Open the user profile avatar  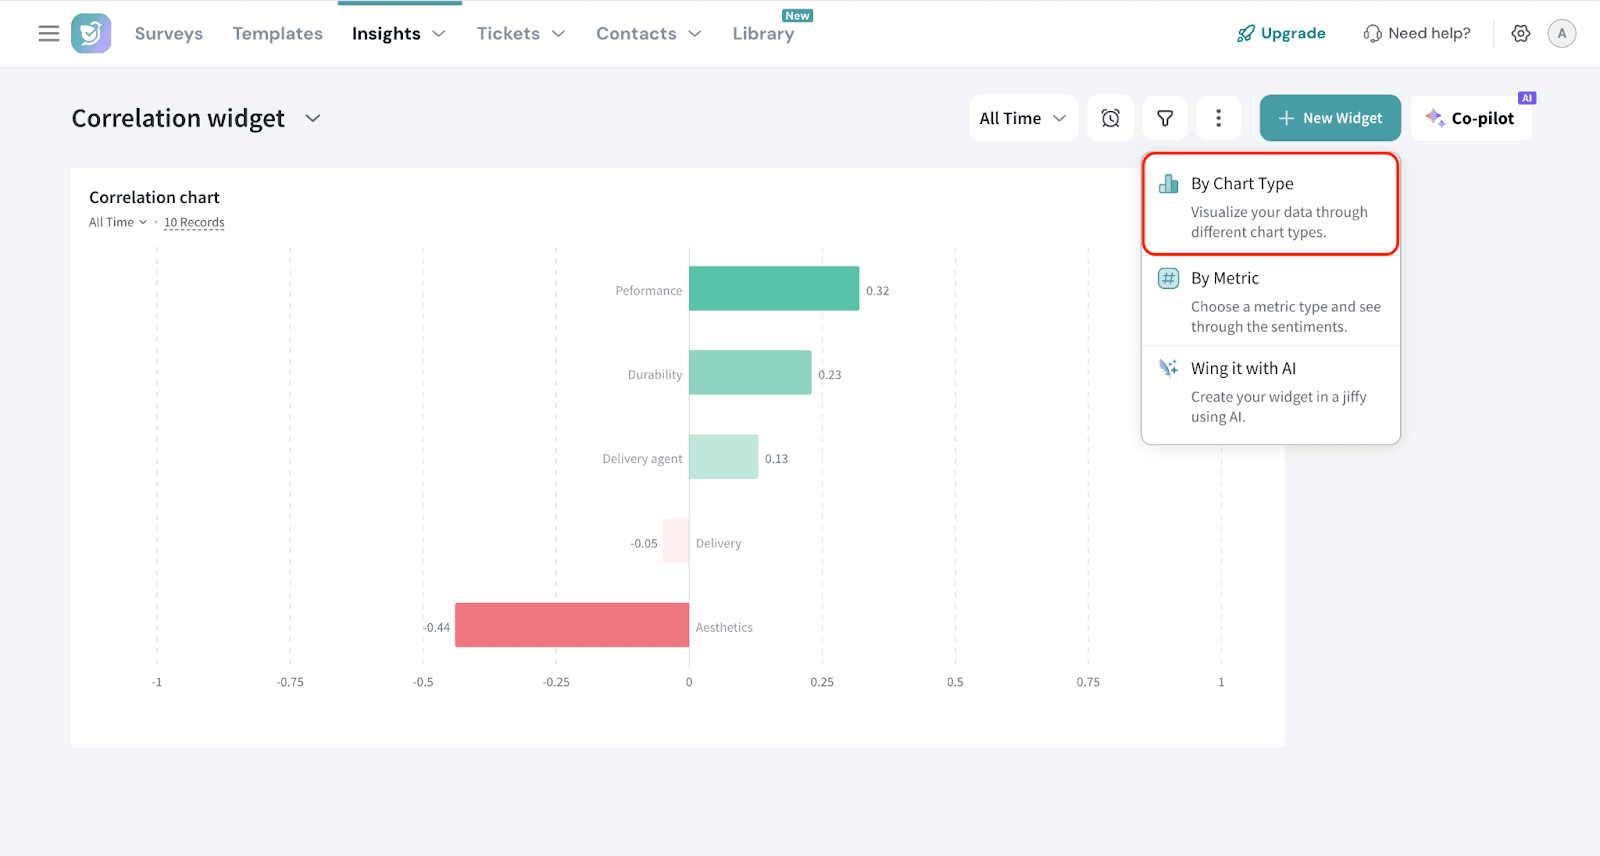[x=1562, y=33]
